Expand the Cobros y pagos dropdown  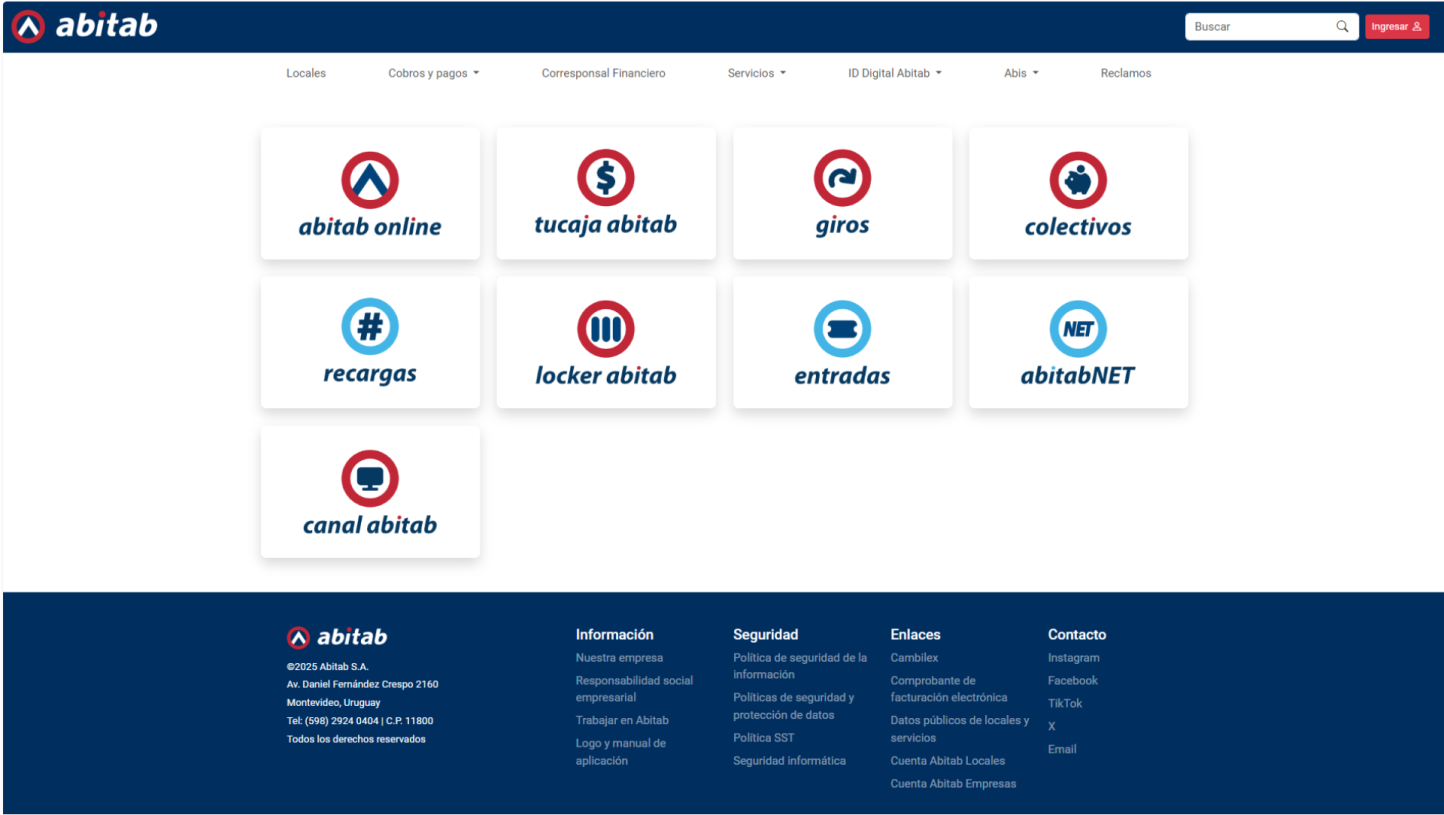pyautogui.click(x=433, y=73)
